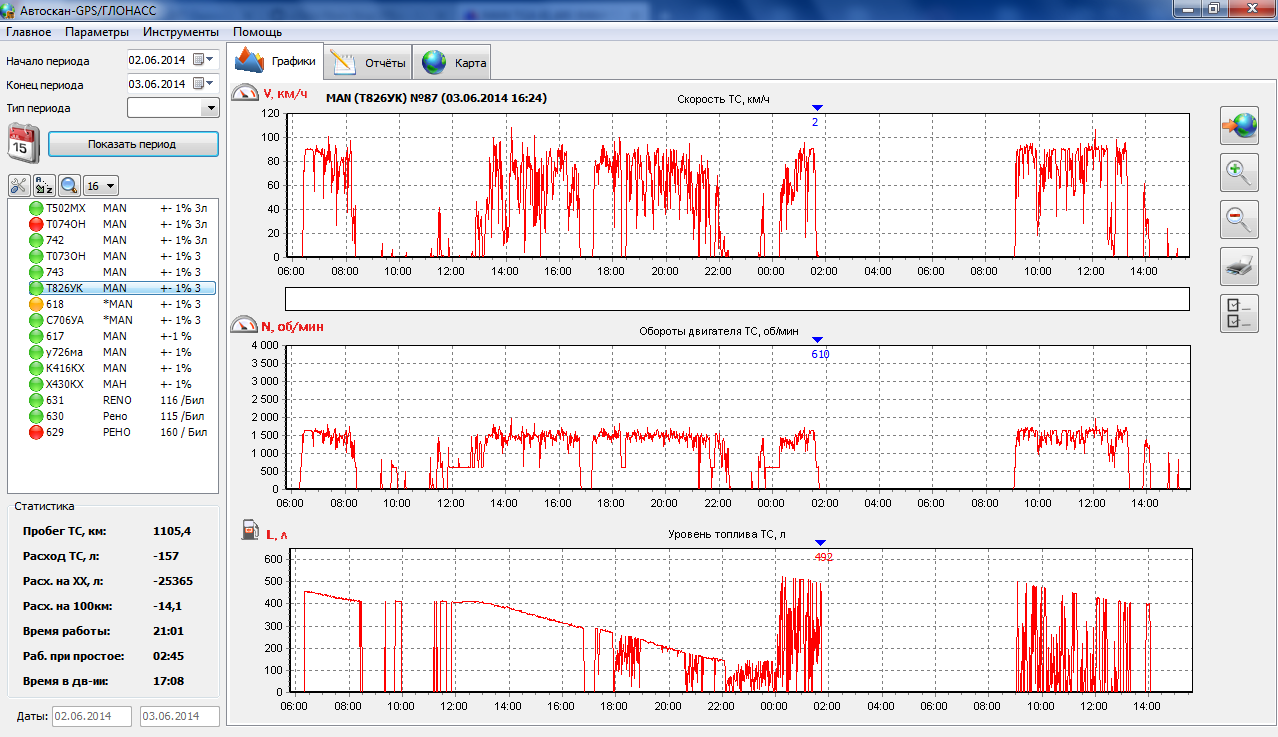Expand the Тип периода combo box

click(210, 108)
